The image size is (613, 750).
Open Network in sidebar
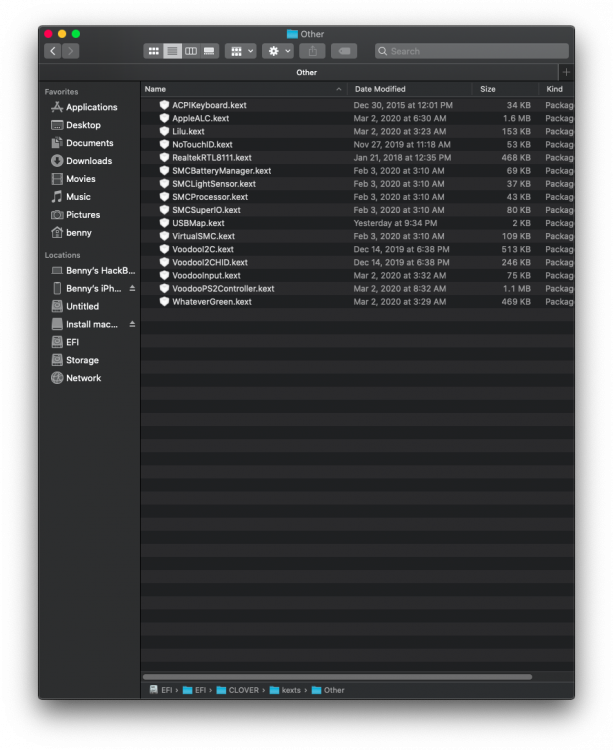tap(83, 378)
